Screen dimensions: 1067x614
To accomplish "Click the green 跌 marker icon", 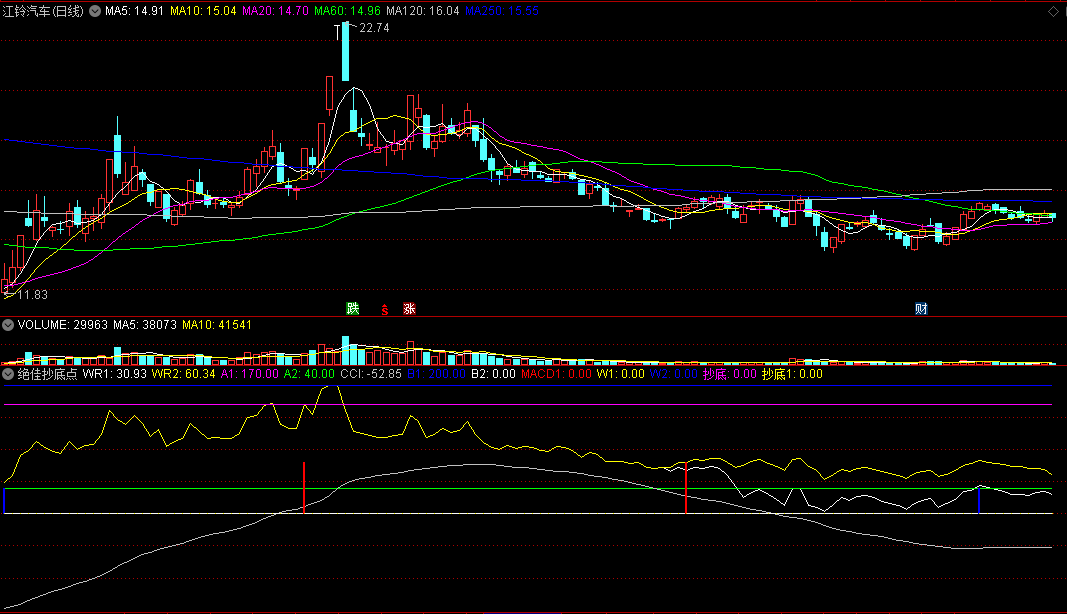I will (352, 308).
